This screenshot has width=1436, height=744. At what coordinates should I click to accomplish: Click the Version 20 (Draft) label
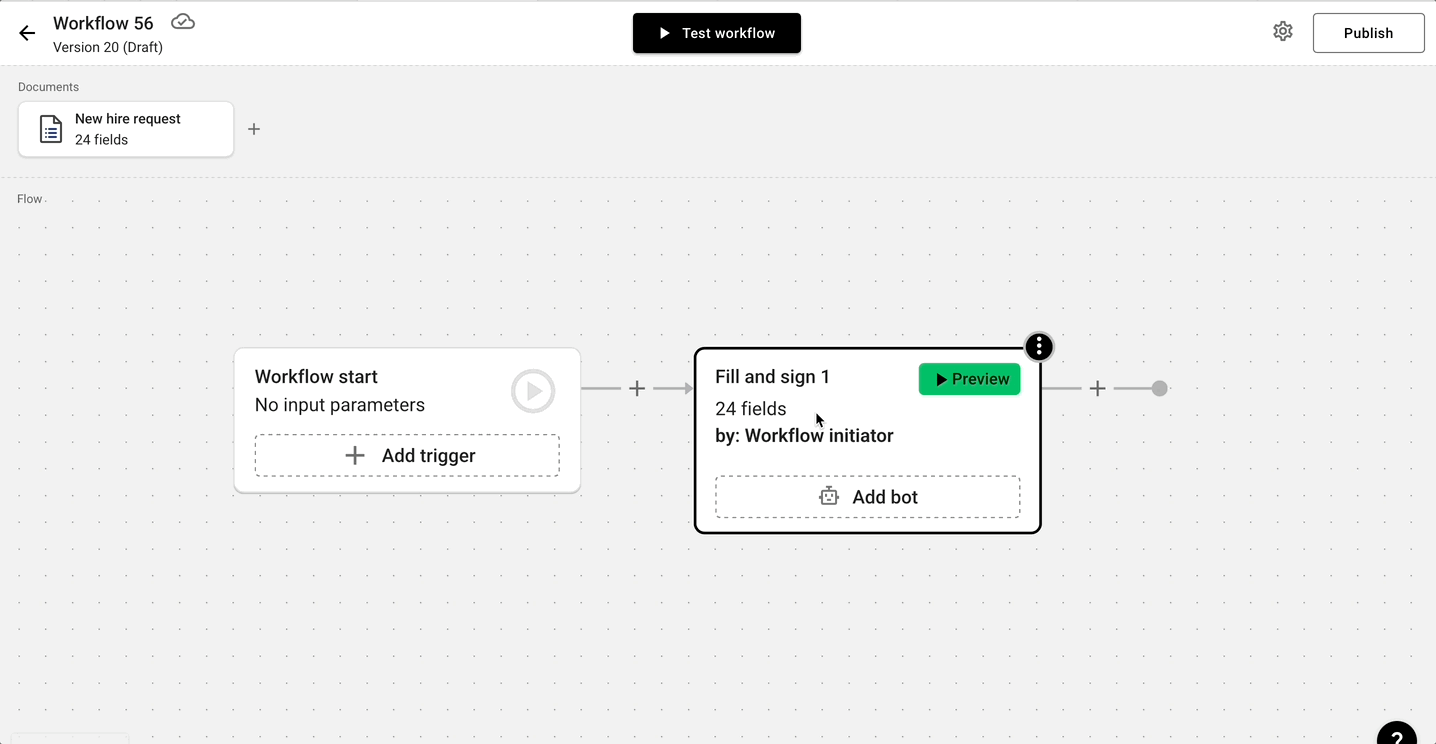[108, 47]
